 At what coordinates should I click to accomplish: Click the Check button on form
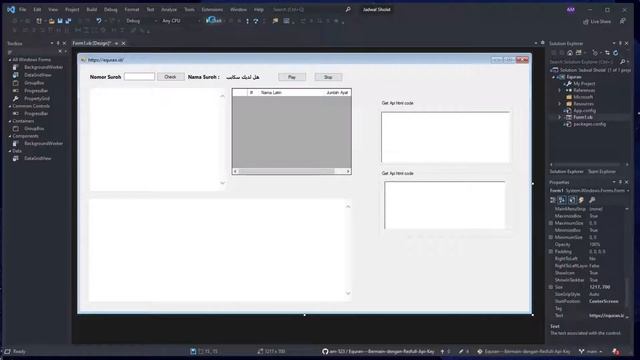[170, 77]
